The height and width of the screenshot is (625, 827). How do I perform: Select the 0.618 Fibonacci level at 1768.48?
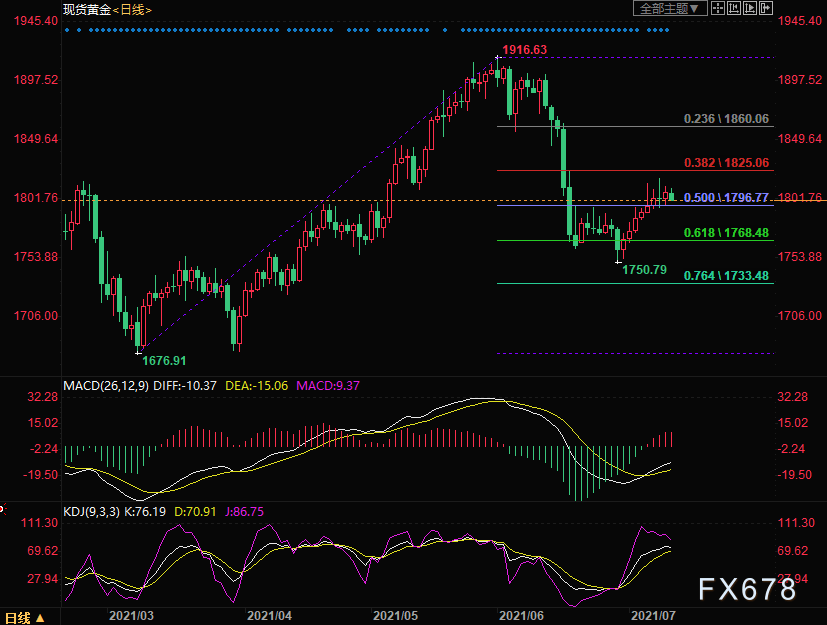pyautogui.click(x=726, y=233)
